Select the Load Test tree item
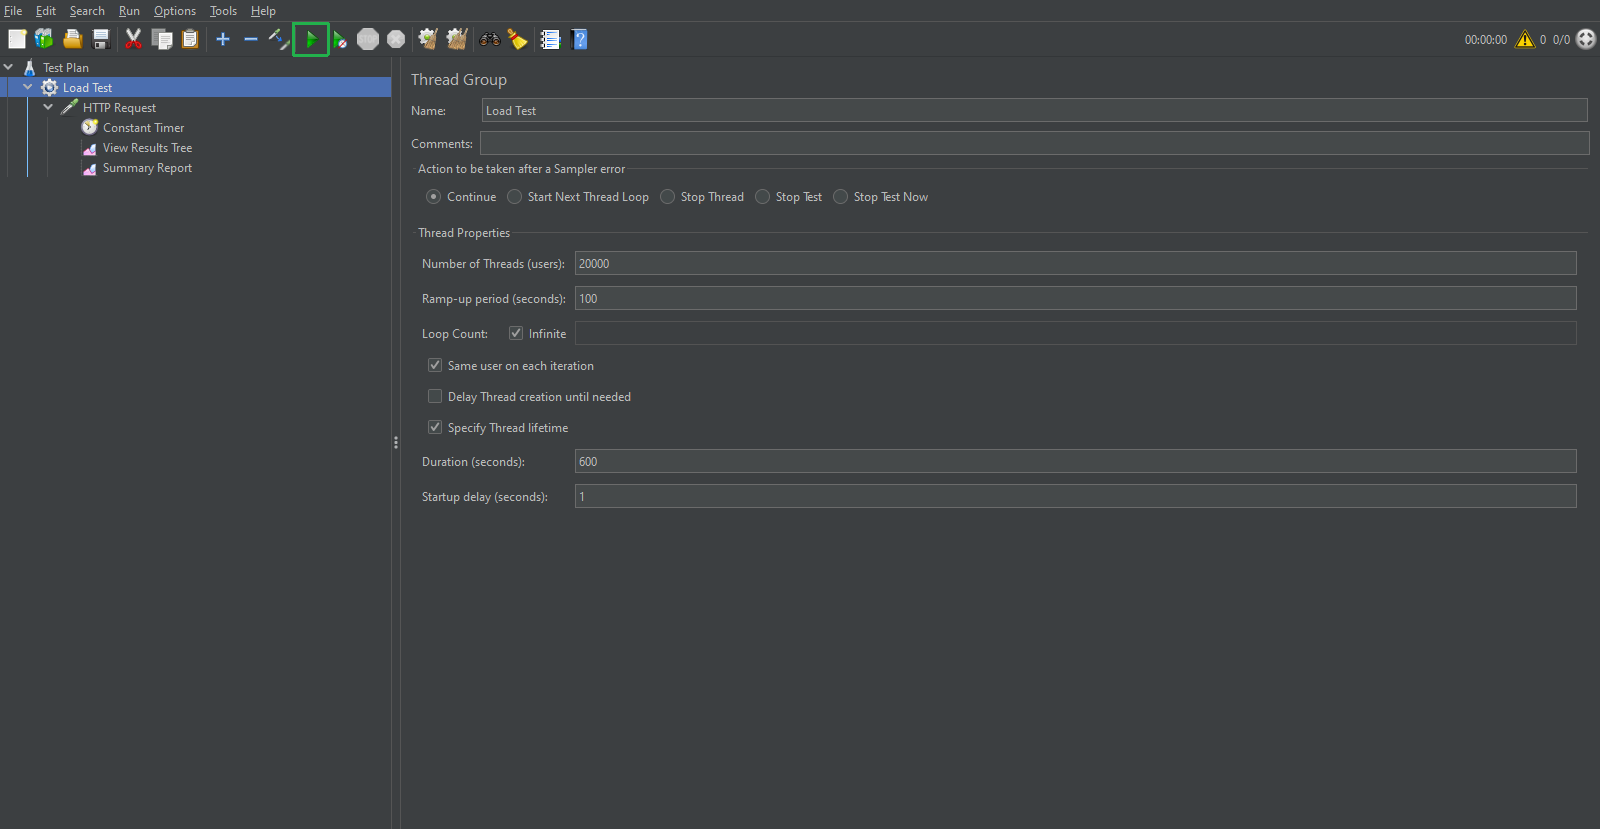Screen dimensions: 1600x829 [x=87, y=87]
